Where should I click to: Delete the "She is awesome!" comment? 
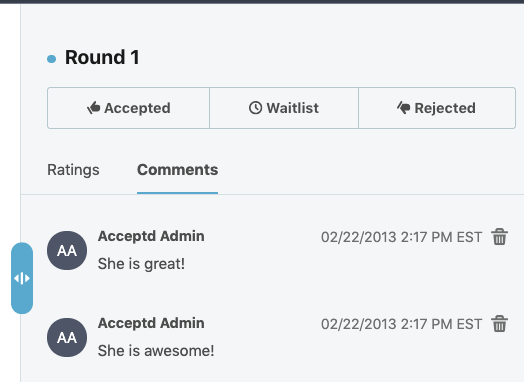[x=500, y=324]
